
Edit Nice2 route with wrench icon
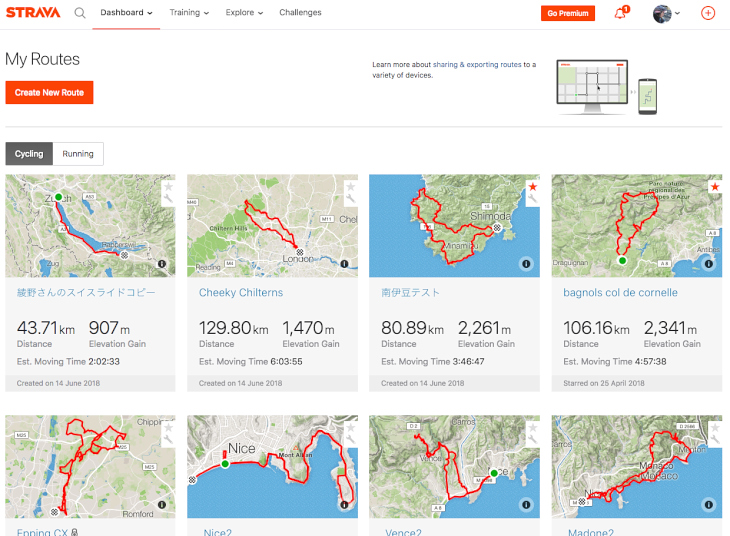(351, 439)
